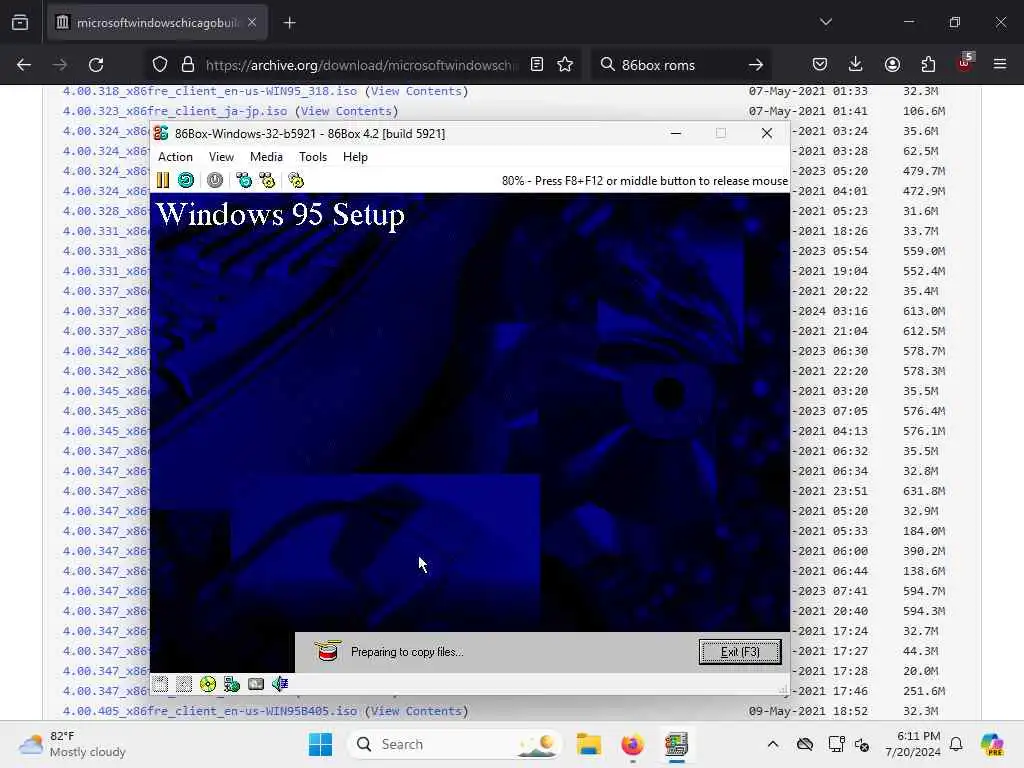Click View Contents for WIN95B405.iso

point(416,711)
